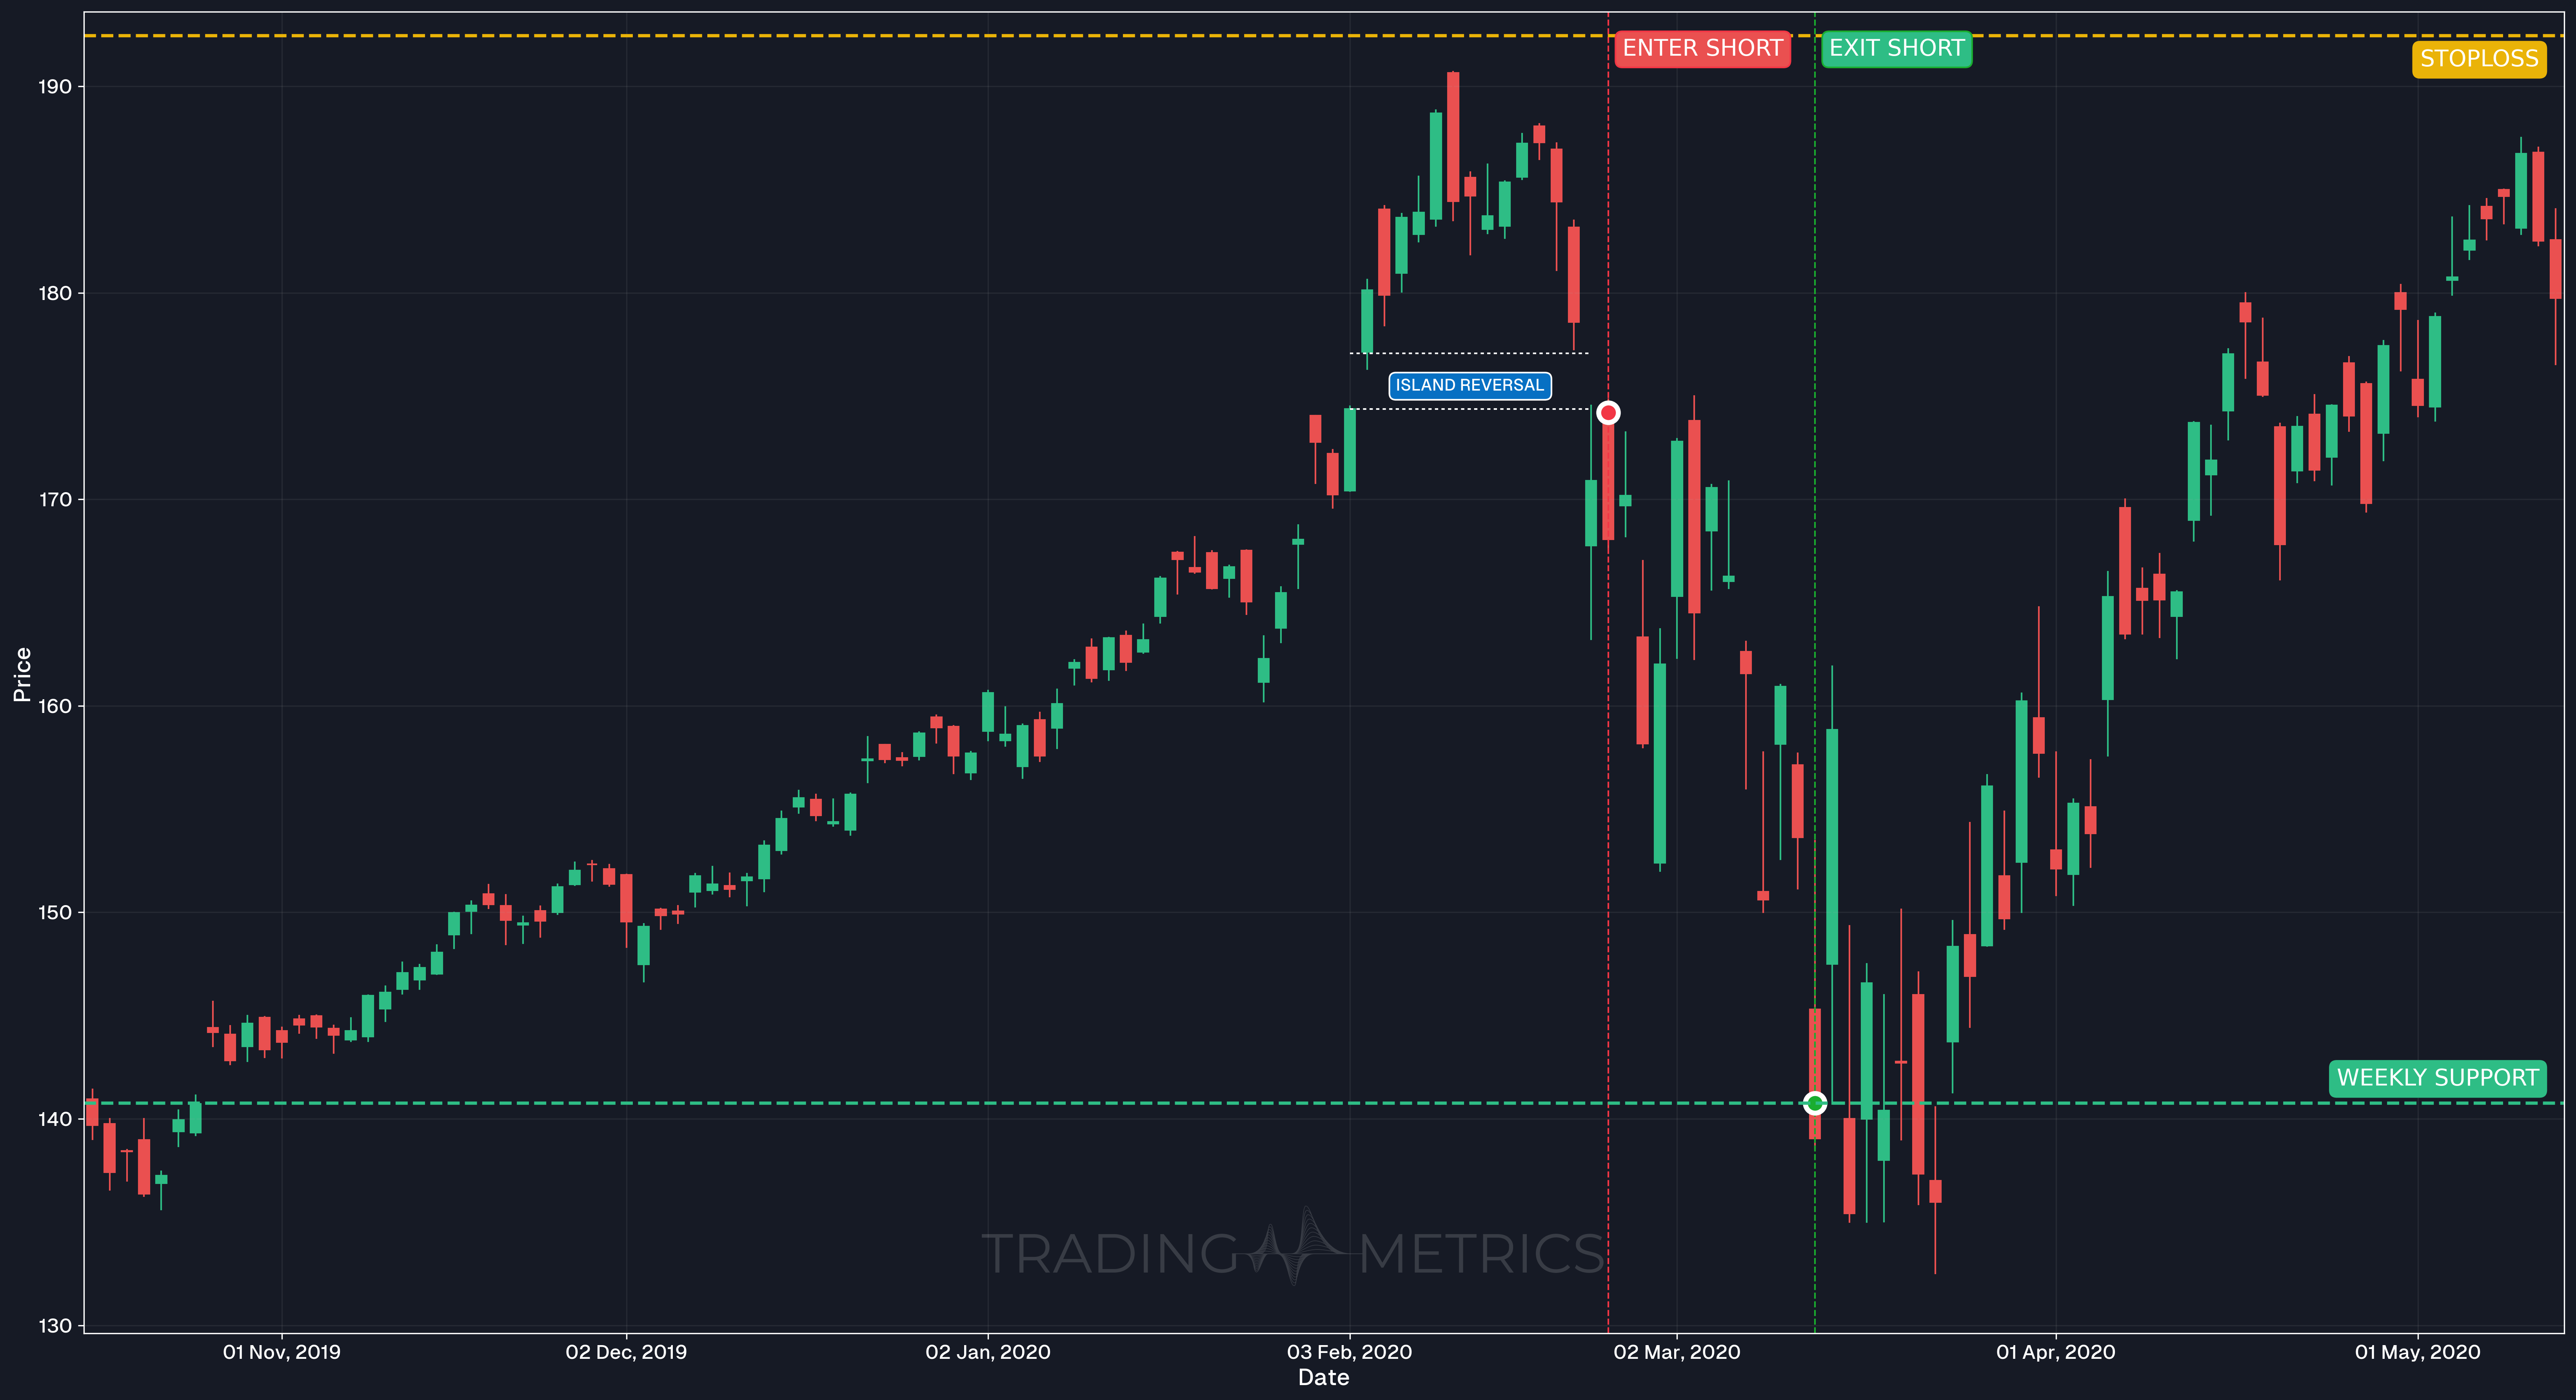Click the ISLAND REVERSAL annotation
The image size is (2576, 1400).
tap(1470, 385)
